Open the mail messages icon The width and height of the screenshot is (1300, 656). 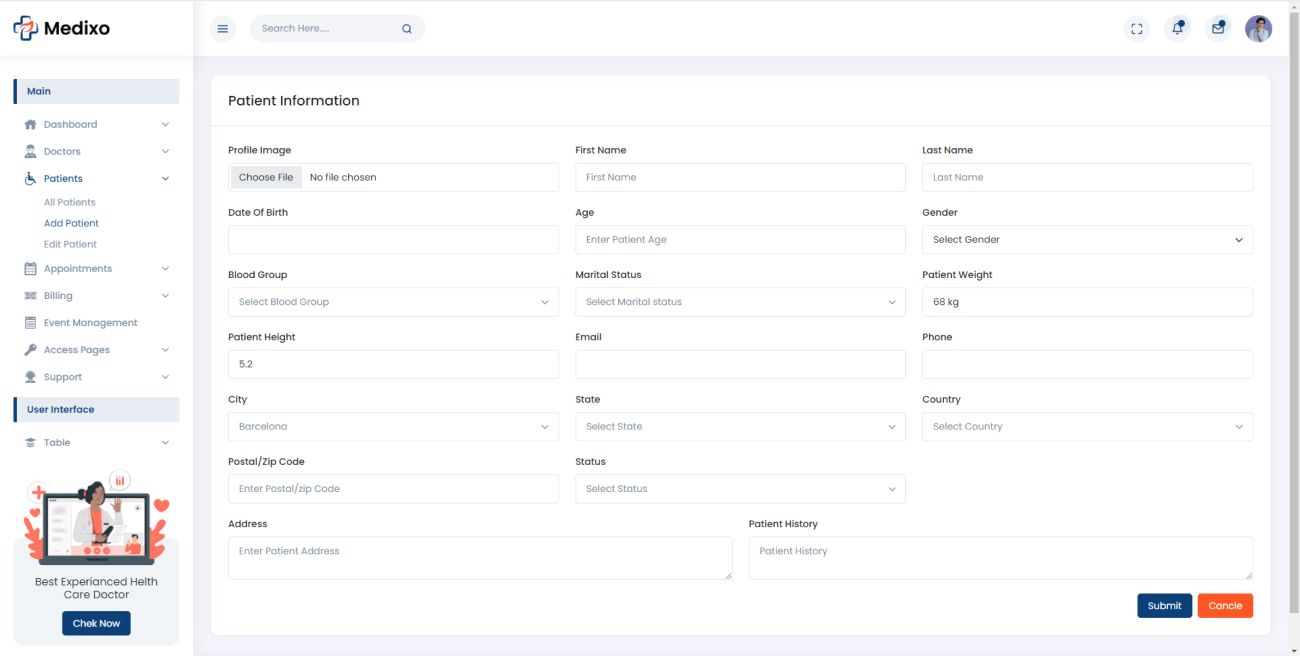1218,29
